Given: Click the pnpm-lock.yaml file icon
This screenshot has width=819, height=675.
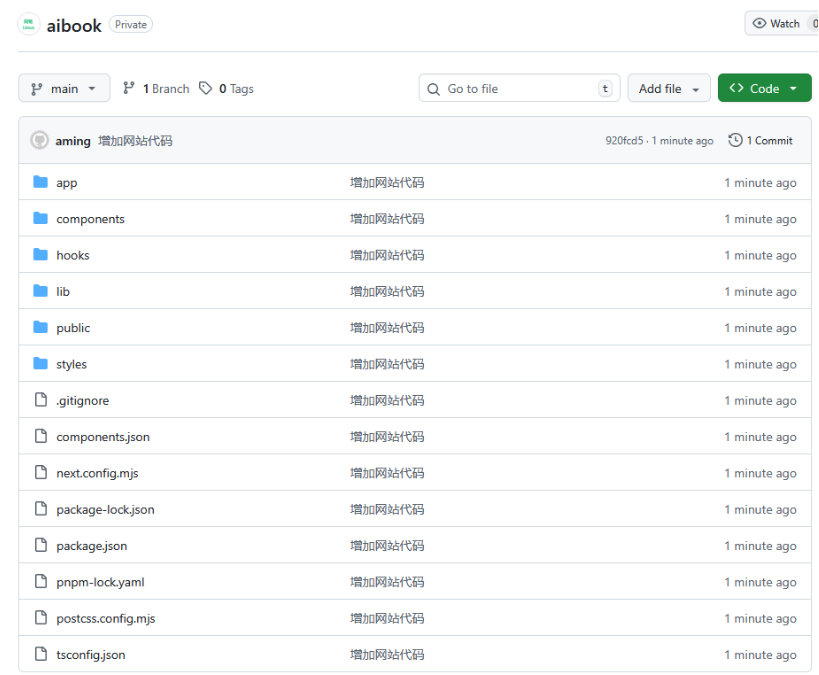Looking at the screenshot, I should click(41, 581).
